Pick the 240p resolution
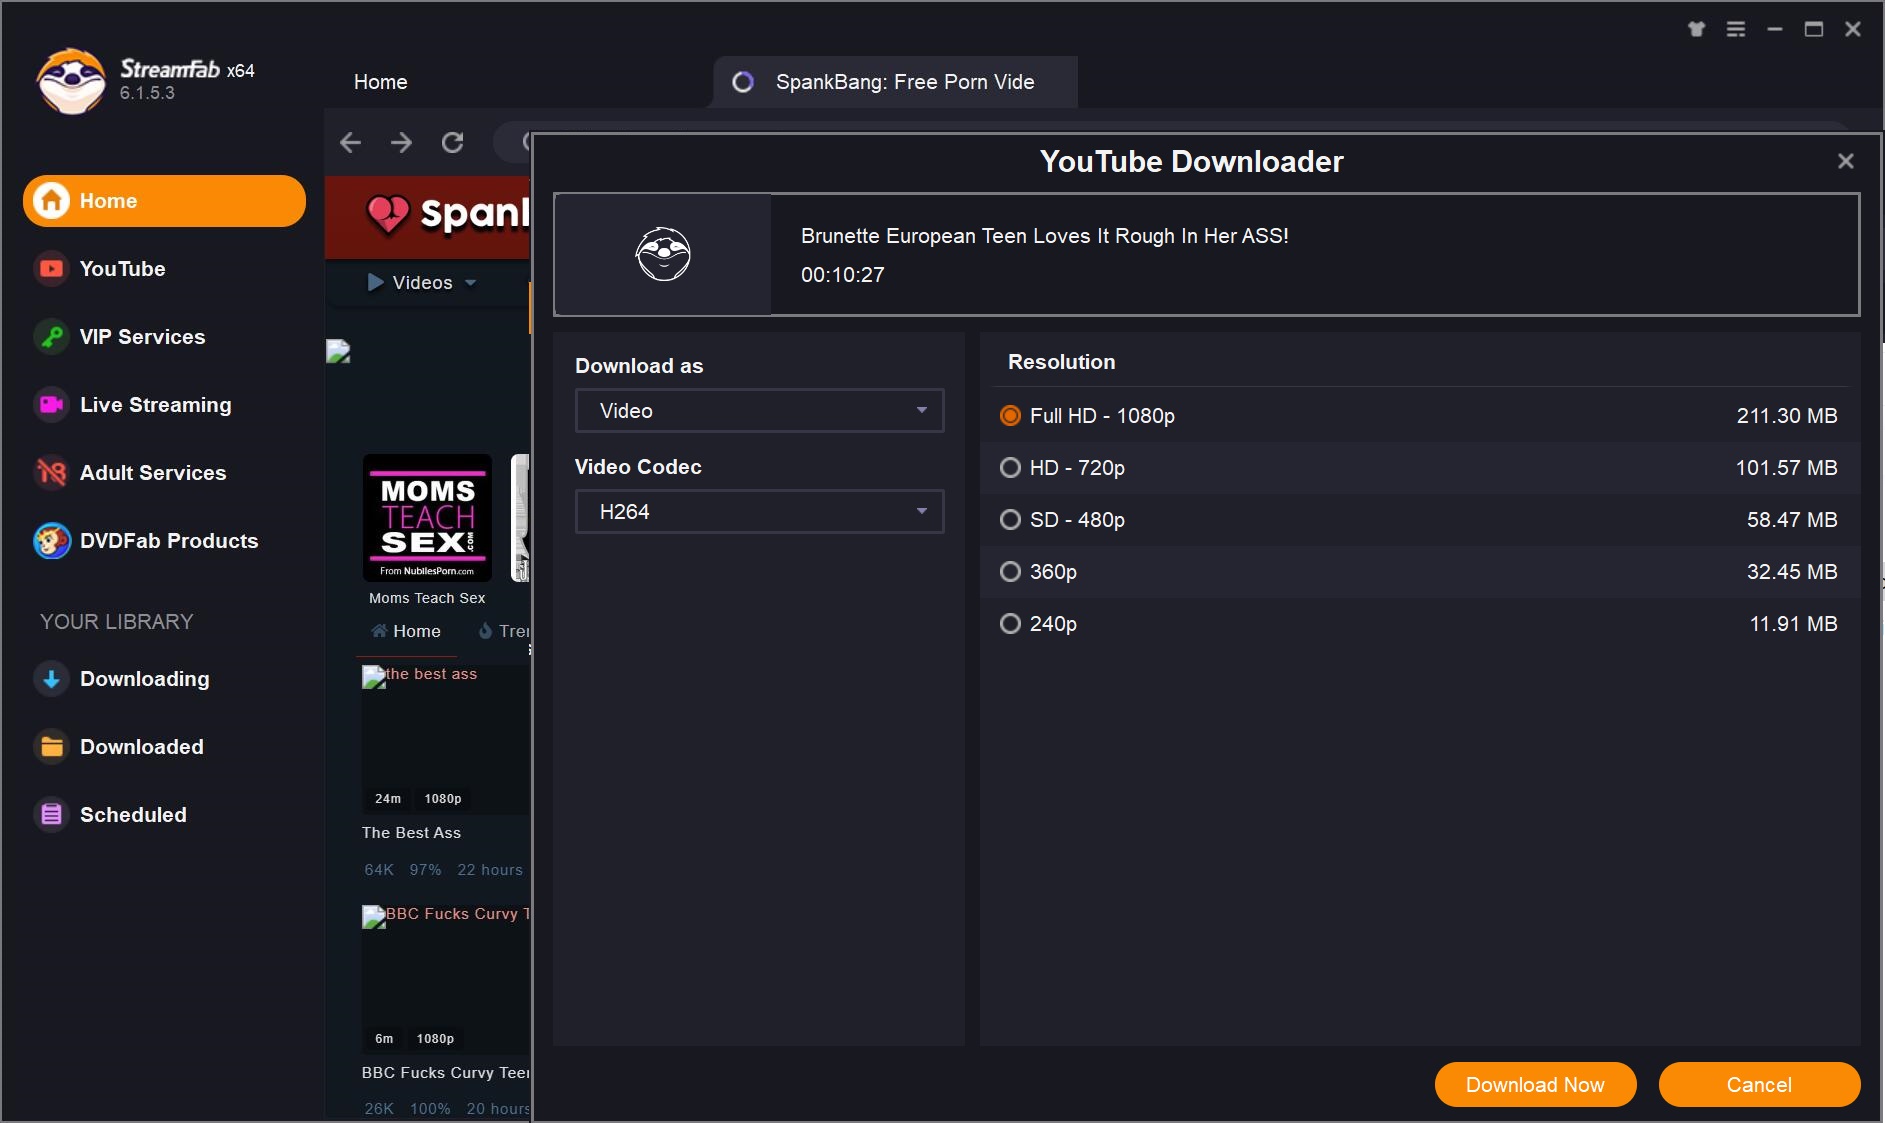The image size is (1885, 1123). [1011, 624]
